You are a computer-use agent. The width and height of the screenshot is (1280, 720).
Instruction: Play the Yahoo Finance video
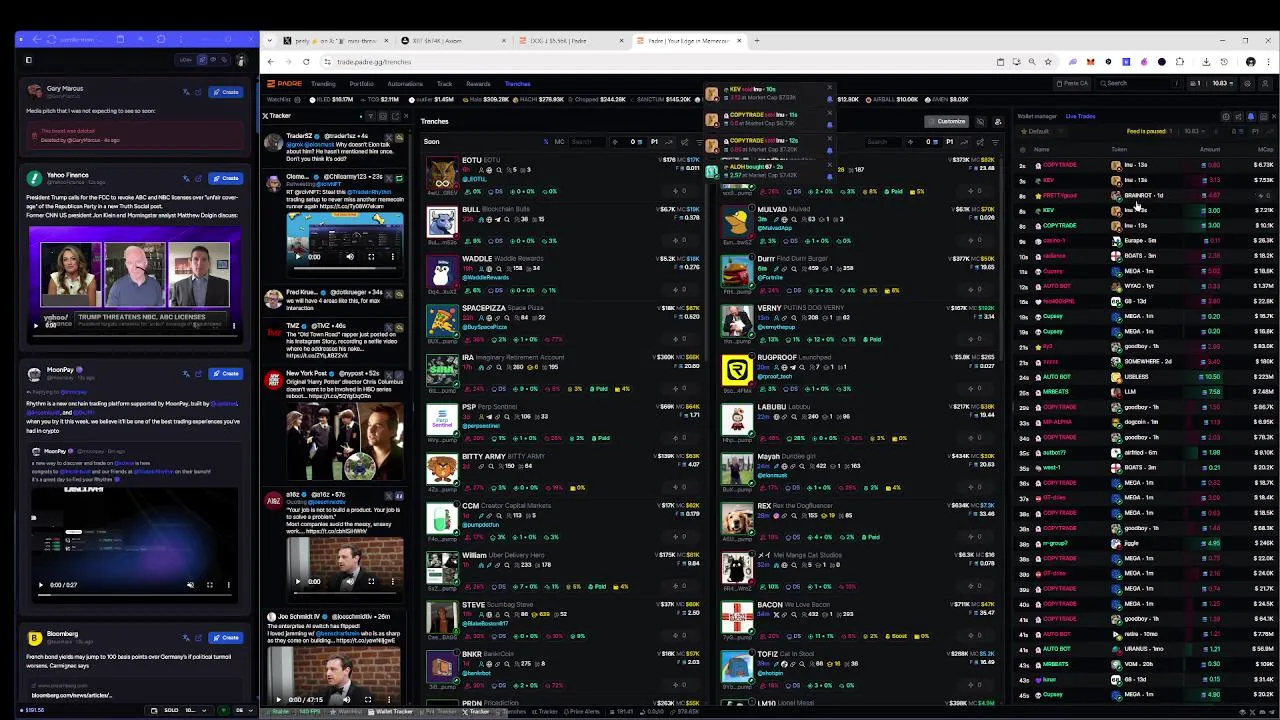(x=37, y=325)
